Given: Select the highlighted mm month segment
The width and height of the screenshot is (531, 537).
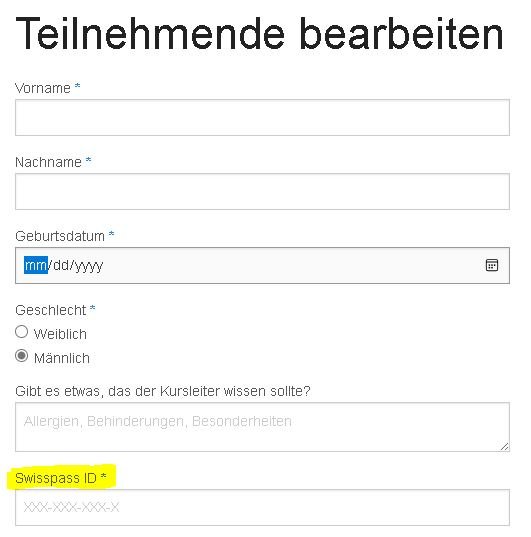Looking at the screenshot, I should pos(36,265).
